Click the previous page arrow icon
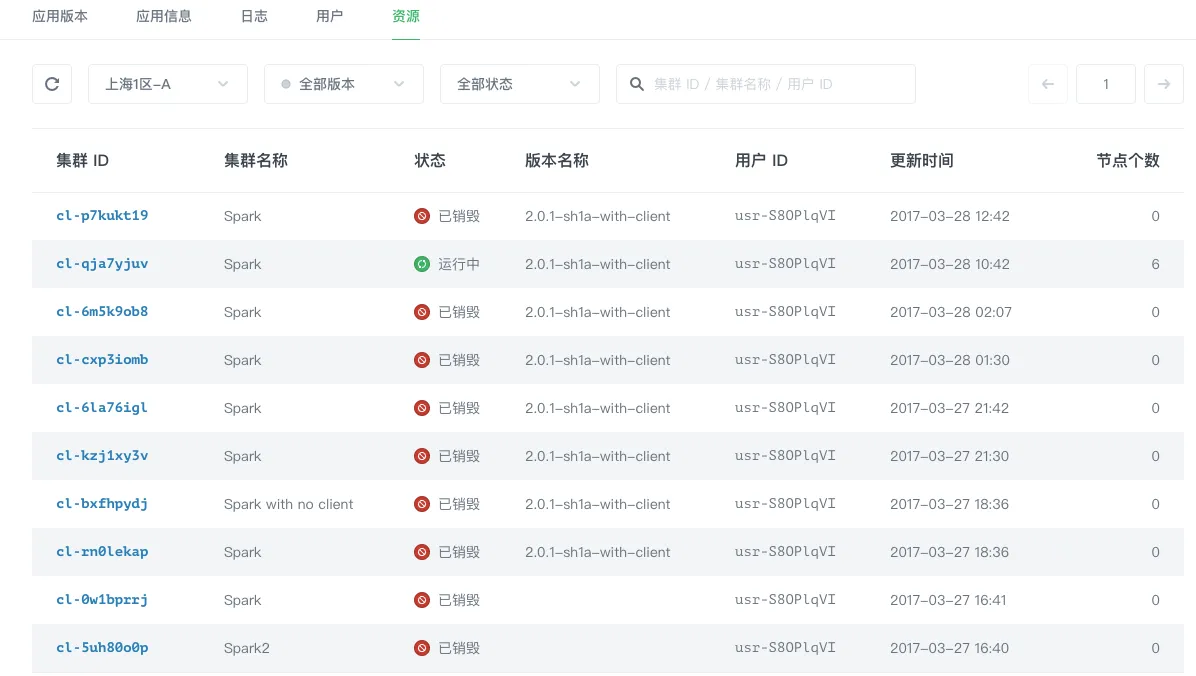This screenshot has height=676, width=1196. 1048,84
